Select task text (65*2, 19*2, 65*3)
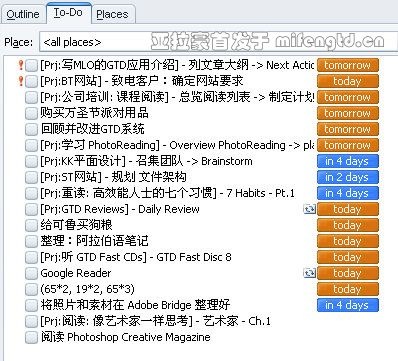This screenshot has width=398, height=361. (x=87, y=289)
